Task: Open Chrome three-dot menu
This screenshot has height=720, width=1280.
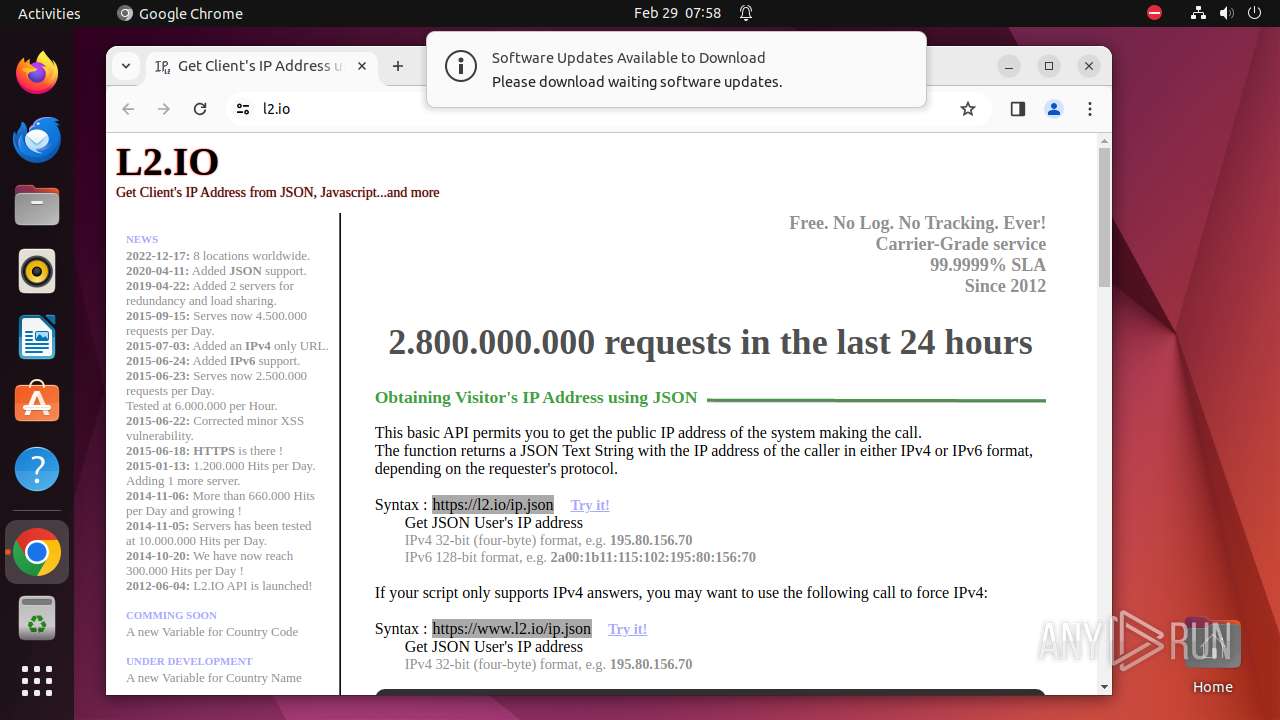Action: [1090, 109]
